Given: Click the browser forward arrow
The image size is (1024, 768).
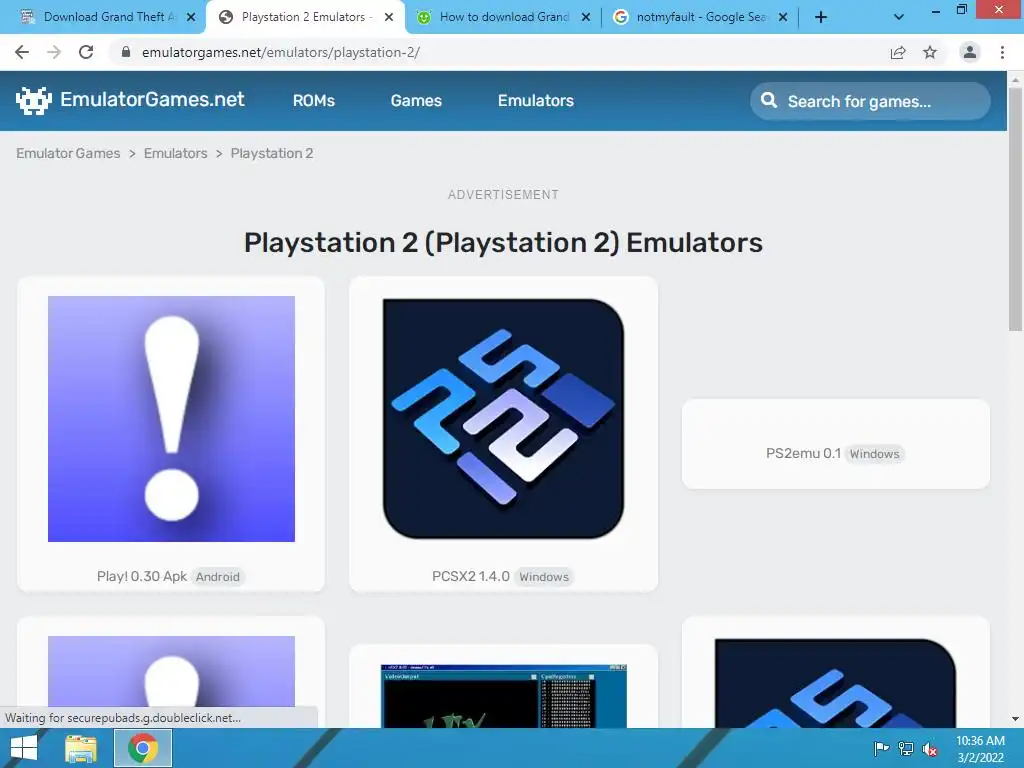Looking at the screenshot, I should point(54,52).
